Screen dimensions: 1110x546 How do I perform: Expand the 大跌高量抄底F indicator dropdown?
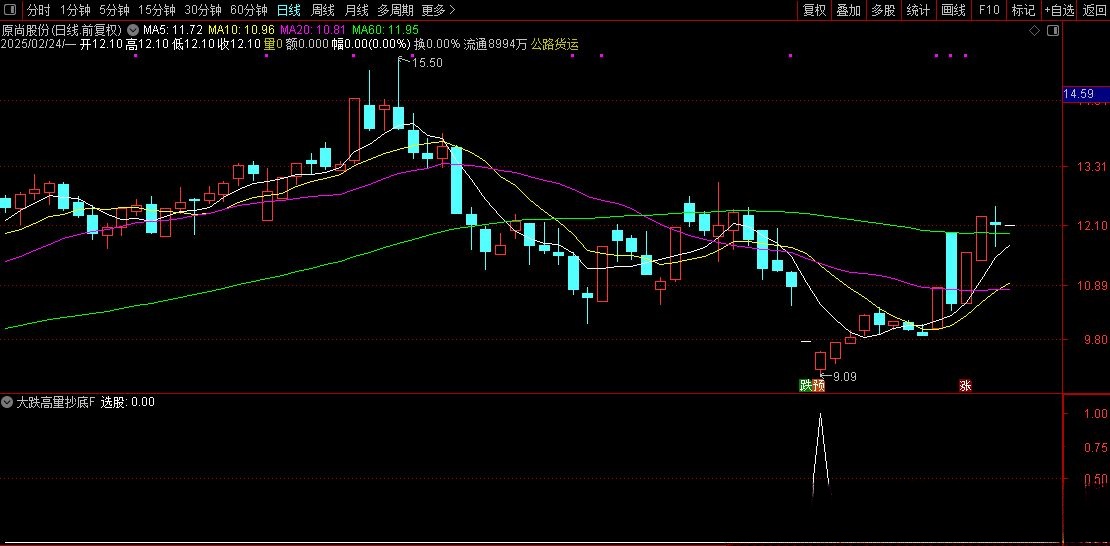pos(8,402)
